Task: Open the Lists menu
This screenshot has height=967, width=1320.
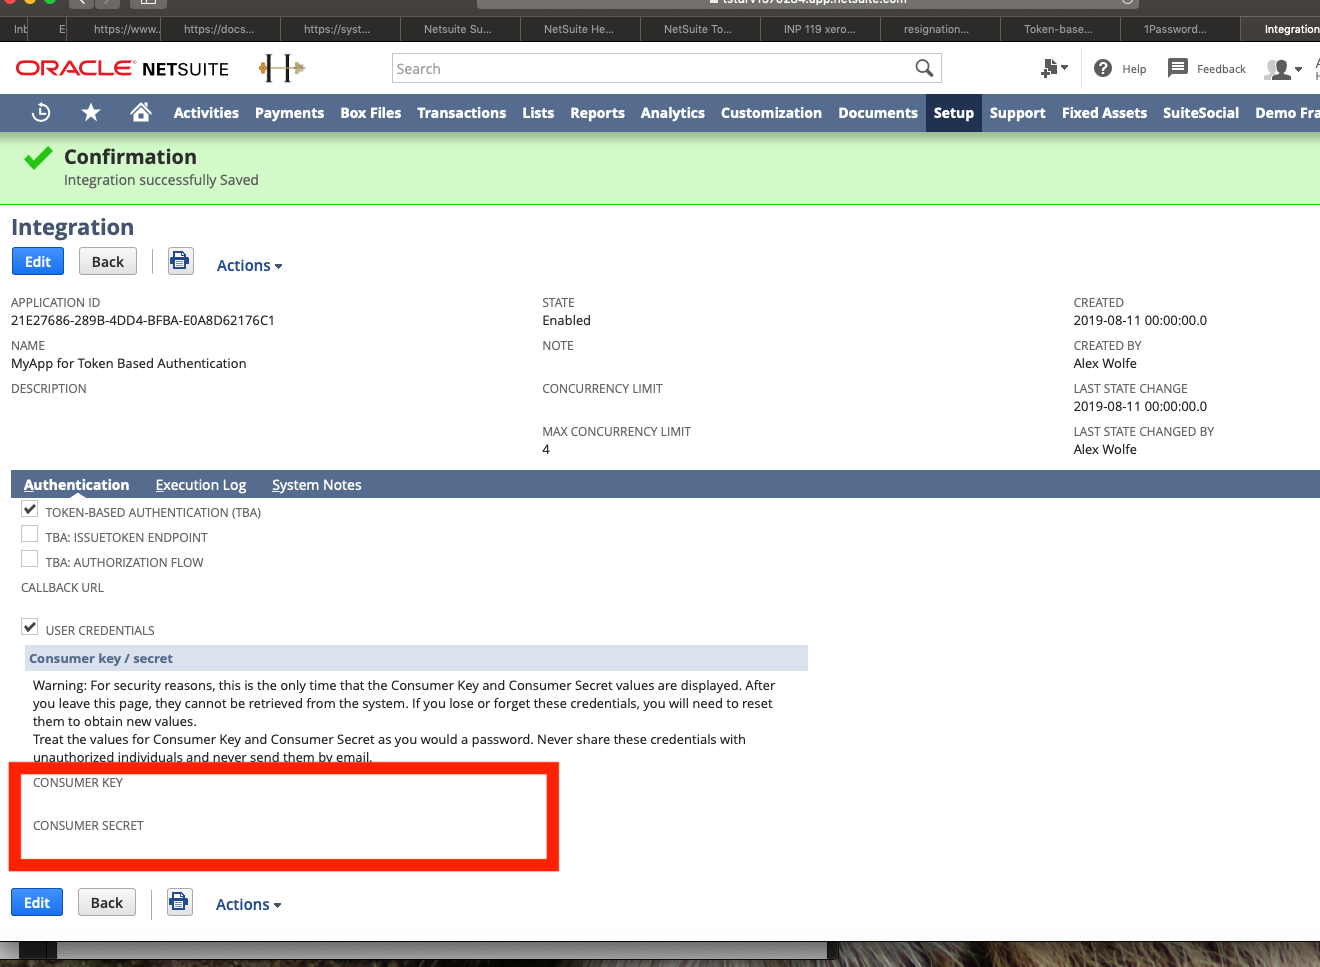Action: [x=538, y=113]
